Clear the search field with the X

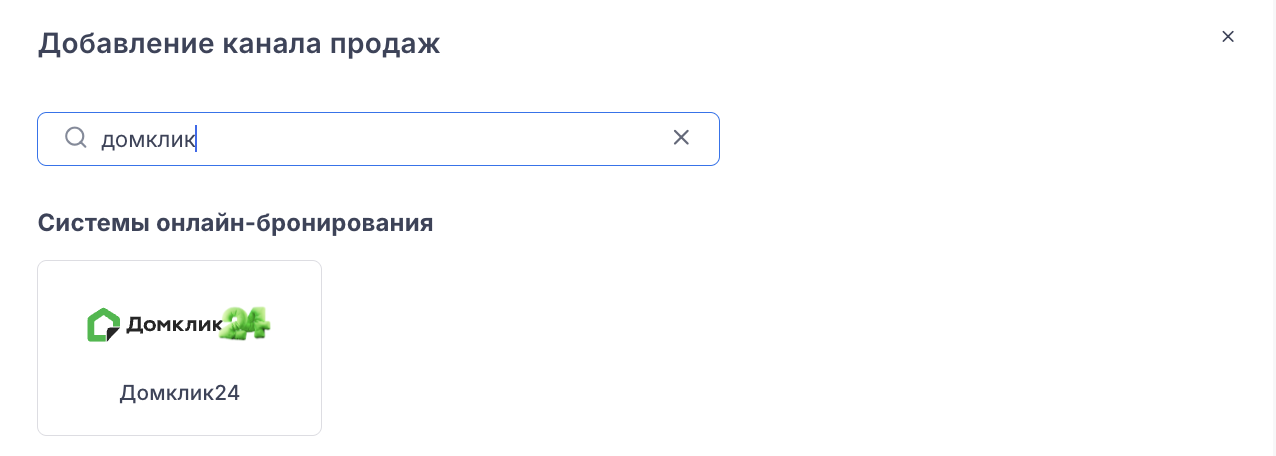681,138
